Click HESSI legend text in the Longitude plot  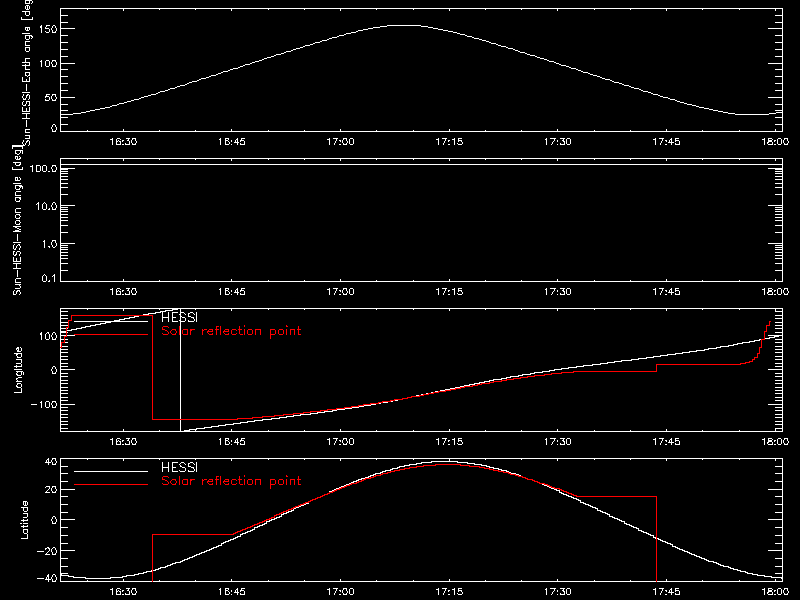(x=179, y=317)
